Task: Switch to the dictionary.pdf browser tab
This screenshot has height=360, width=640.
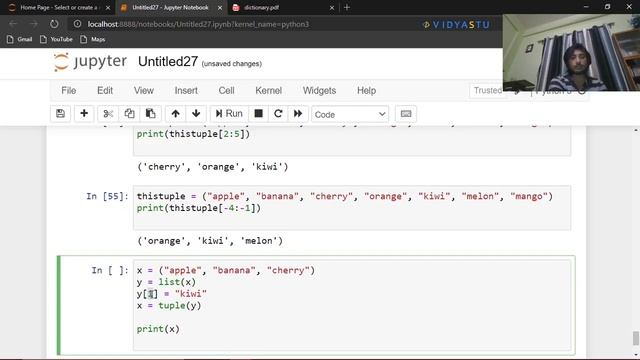Action: (282, 7)
